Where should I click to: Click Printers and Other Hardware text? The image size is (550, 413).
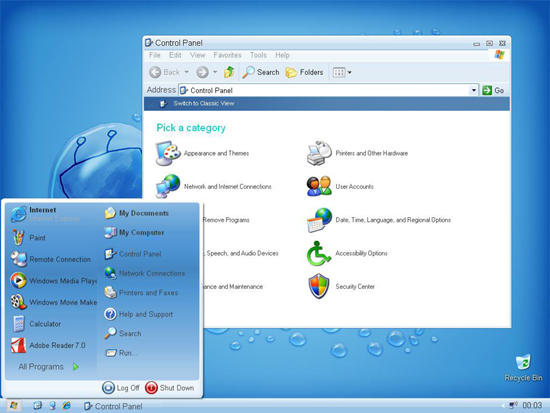[371, 153]
